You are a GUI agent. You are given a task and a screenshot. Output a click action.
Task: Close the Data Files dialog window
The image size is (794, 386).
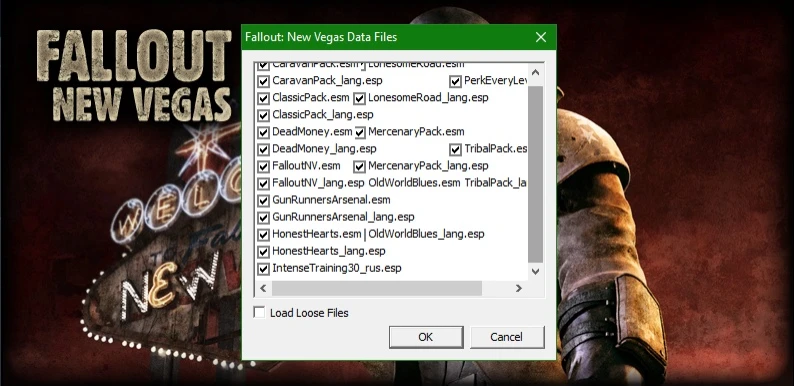tap(541, 37)
